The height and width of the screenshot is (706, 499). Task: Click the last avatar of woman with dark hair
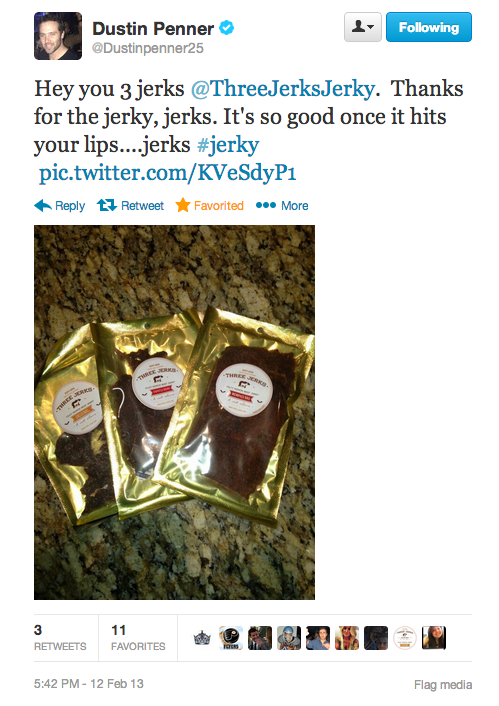click(x=434, y=638)
